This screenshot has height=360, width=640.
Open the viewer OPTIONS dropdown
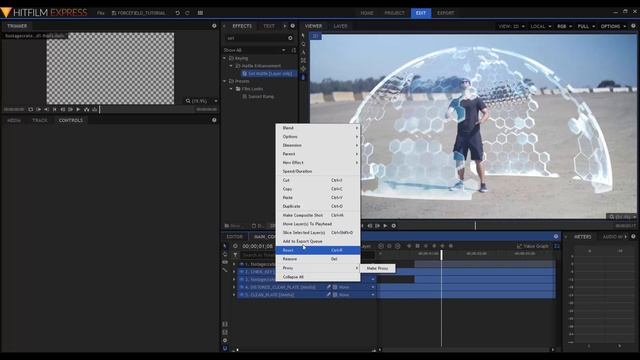(x=613, y=26)
